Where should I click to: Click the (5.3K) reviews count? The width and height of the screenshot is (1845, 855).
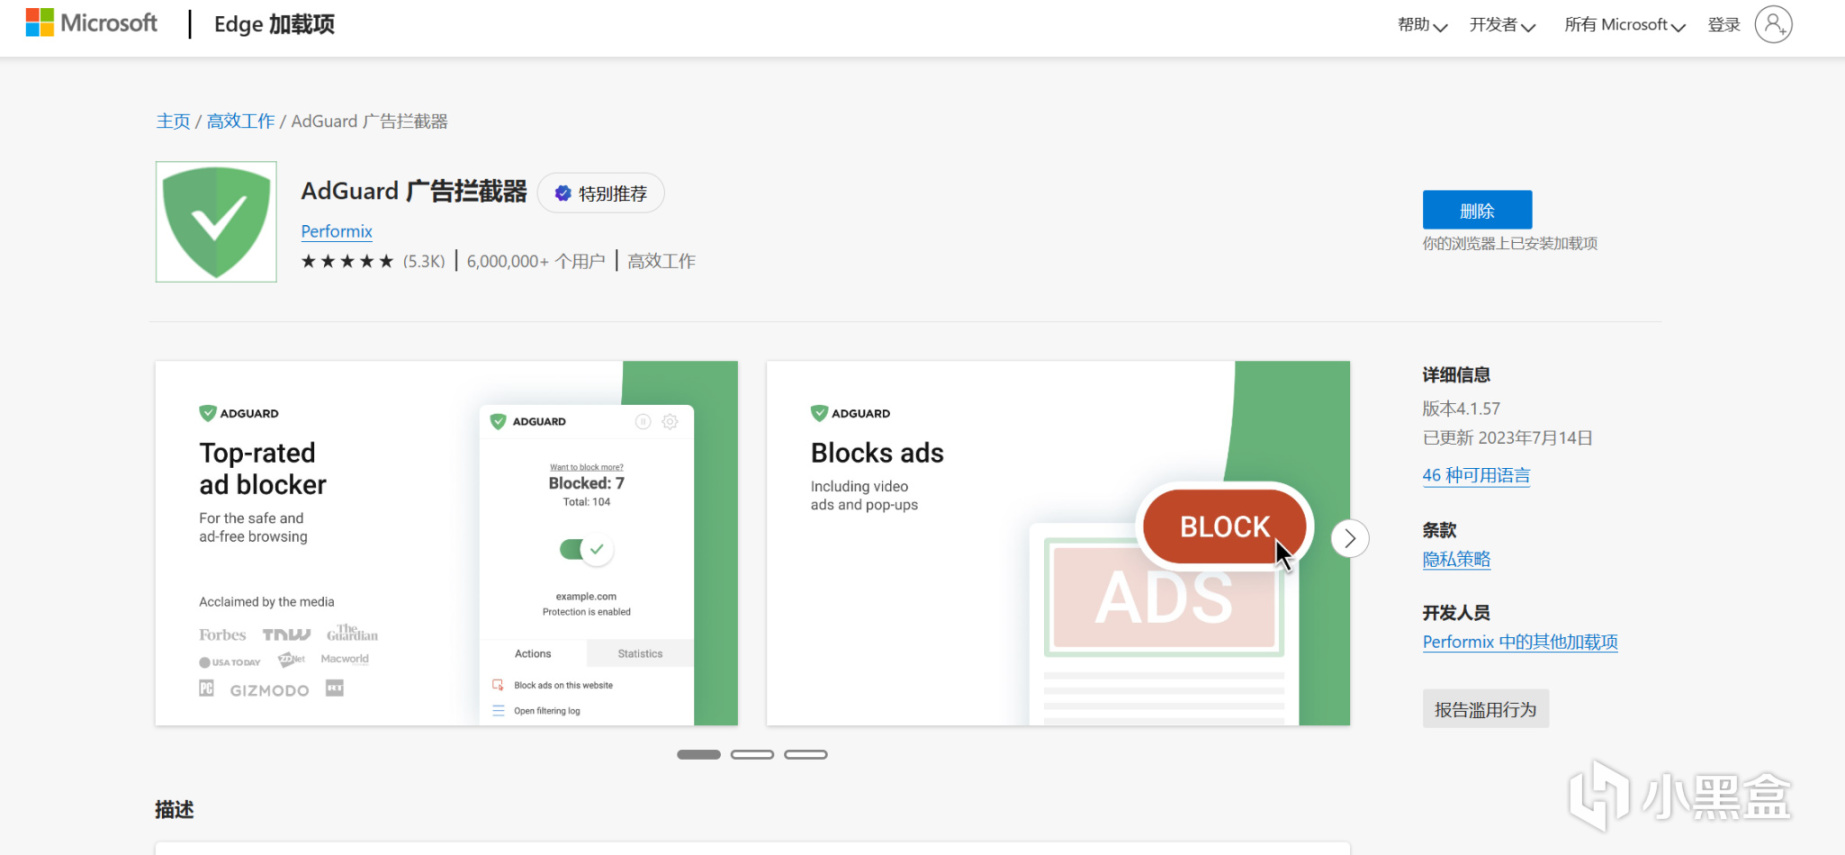(x=424, y=261)
